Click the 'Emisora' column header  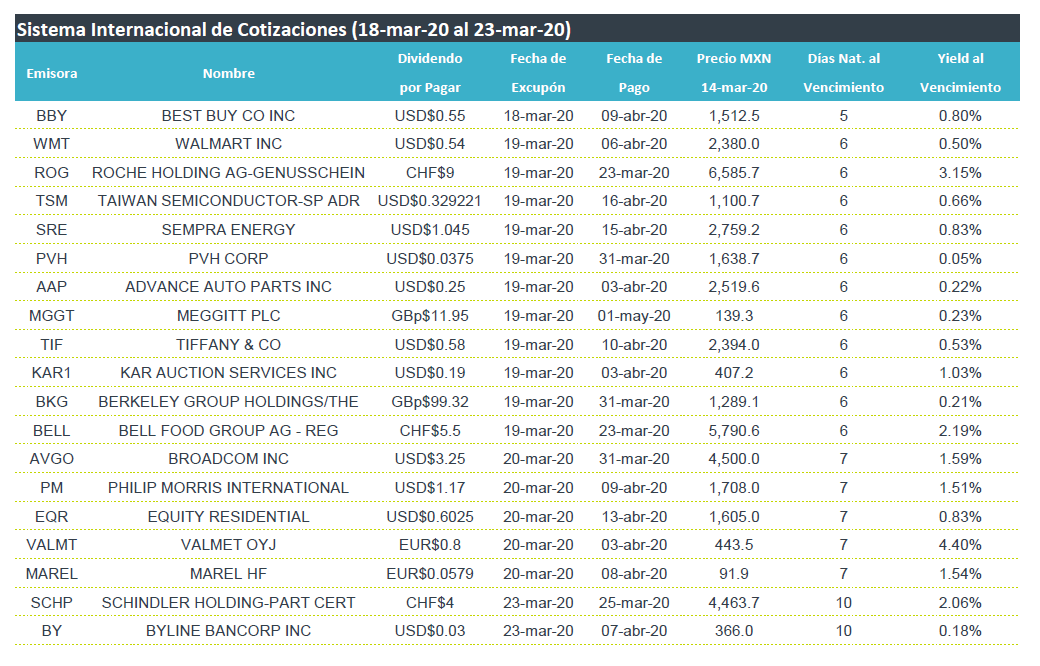coord(52,74)
